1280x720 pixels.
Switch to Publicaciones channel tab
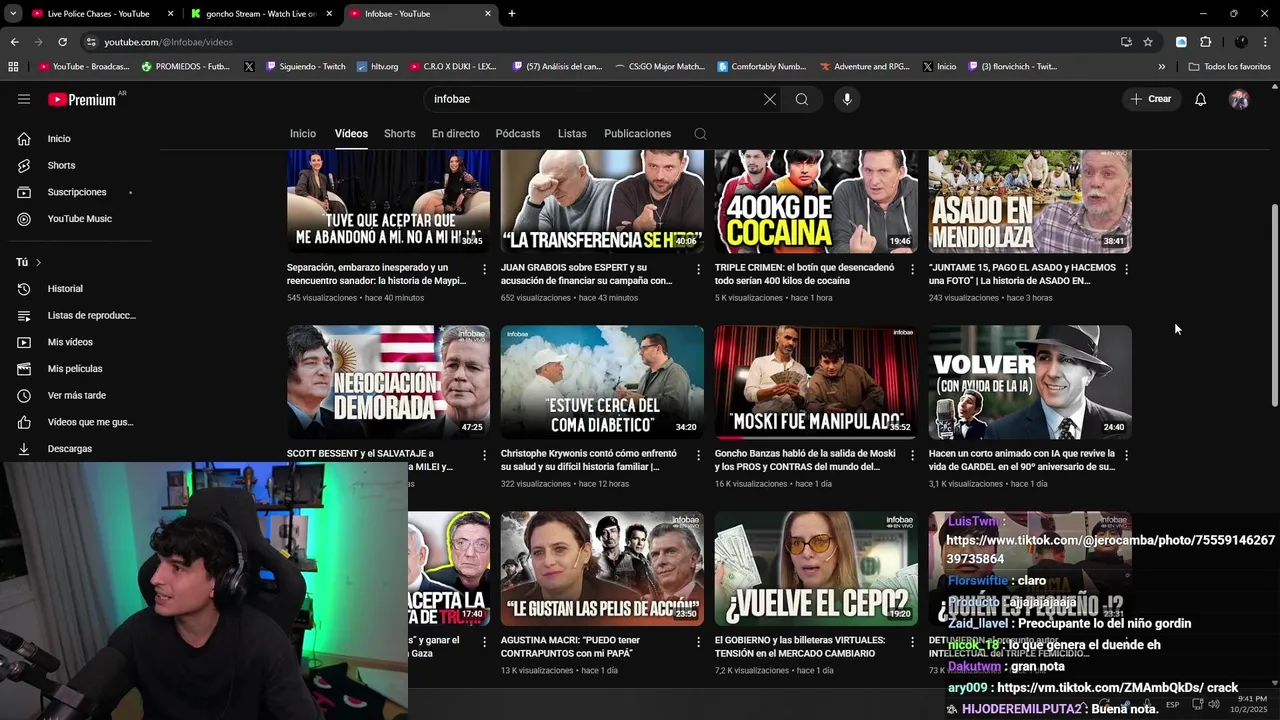[x=637, y=134]
